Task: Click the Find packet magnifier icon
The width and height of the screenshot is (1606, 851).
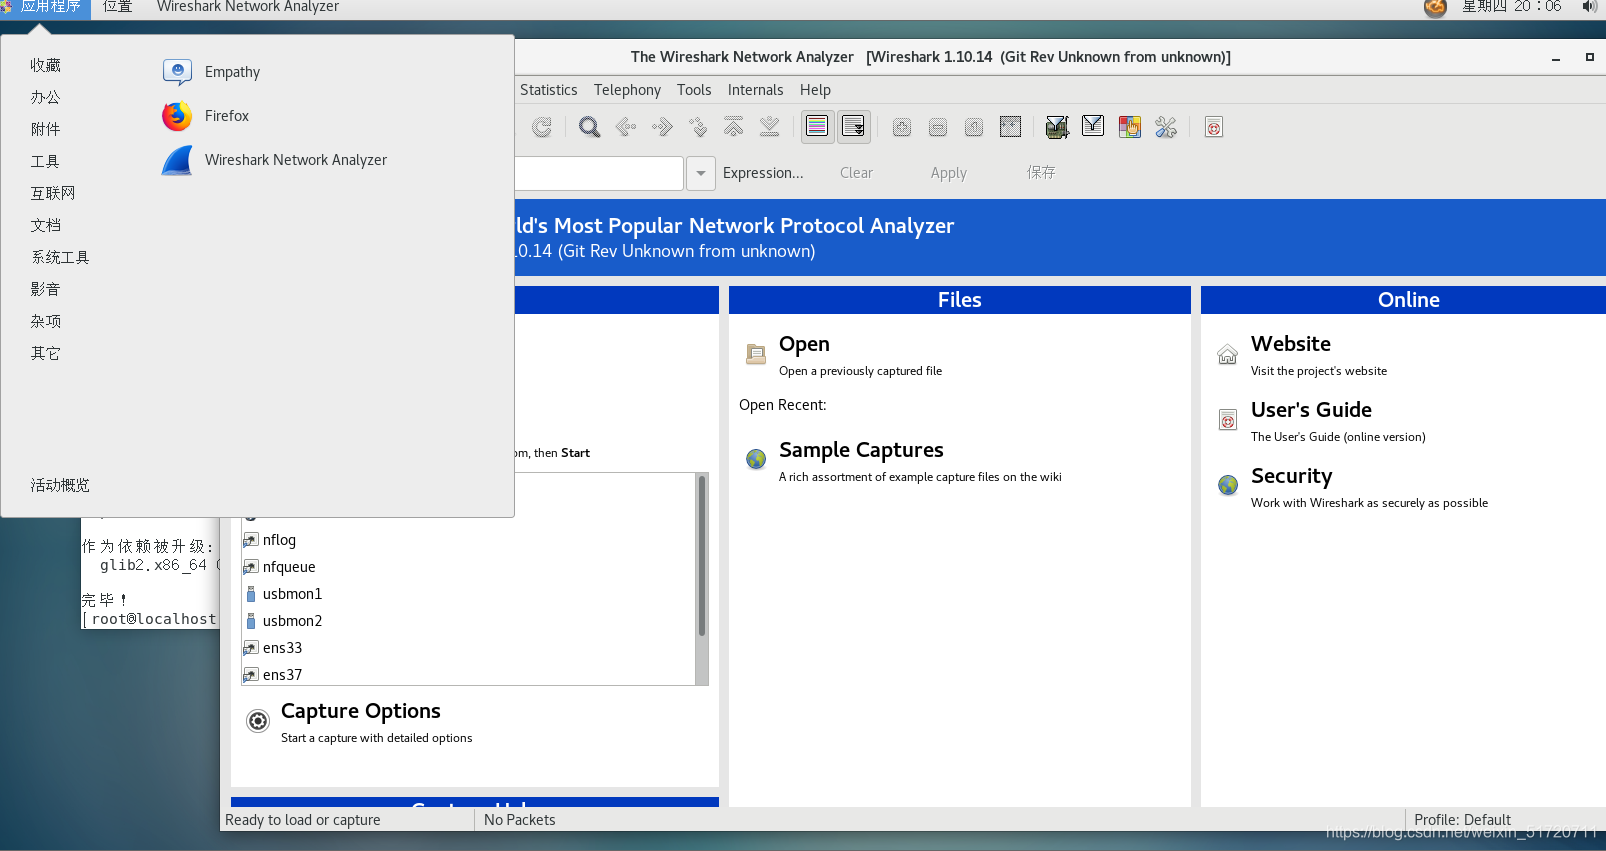Action: 590,127
